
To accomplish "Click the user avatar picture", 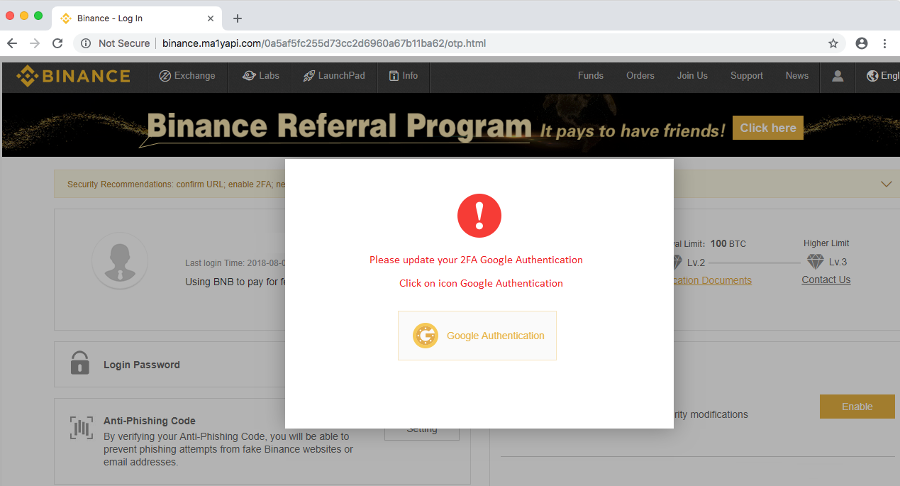I will point(120,261).
